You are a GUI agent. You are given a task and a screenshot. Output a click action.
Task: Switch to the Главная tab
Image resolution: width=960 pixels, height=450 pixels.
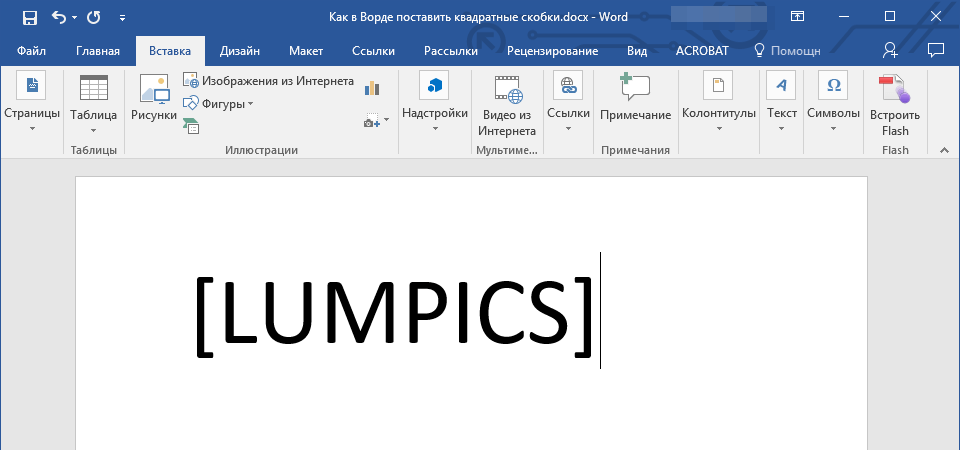pos(98,50)
